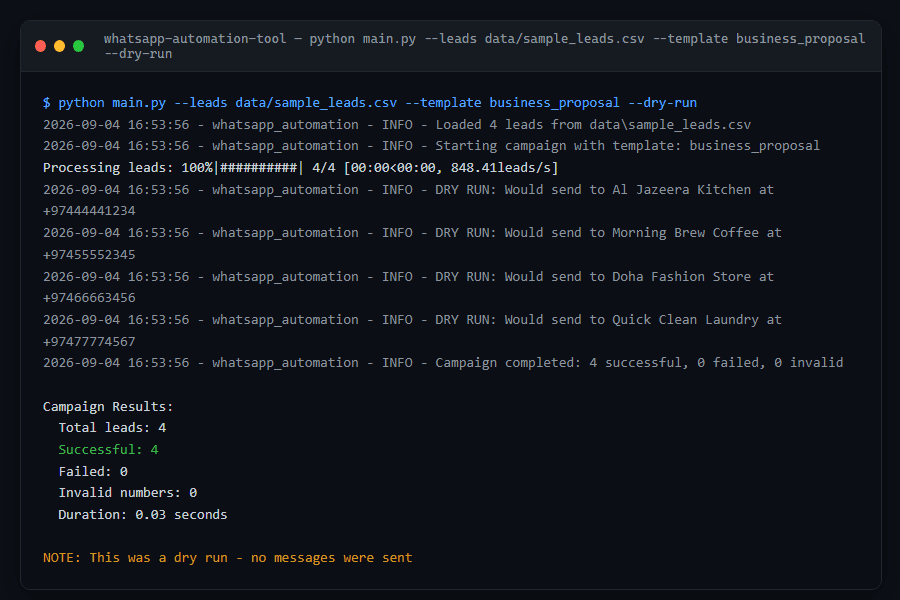
Task: Click the Campaign Results heading
Action: point(108,407)
